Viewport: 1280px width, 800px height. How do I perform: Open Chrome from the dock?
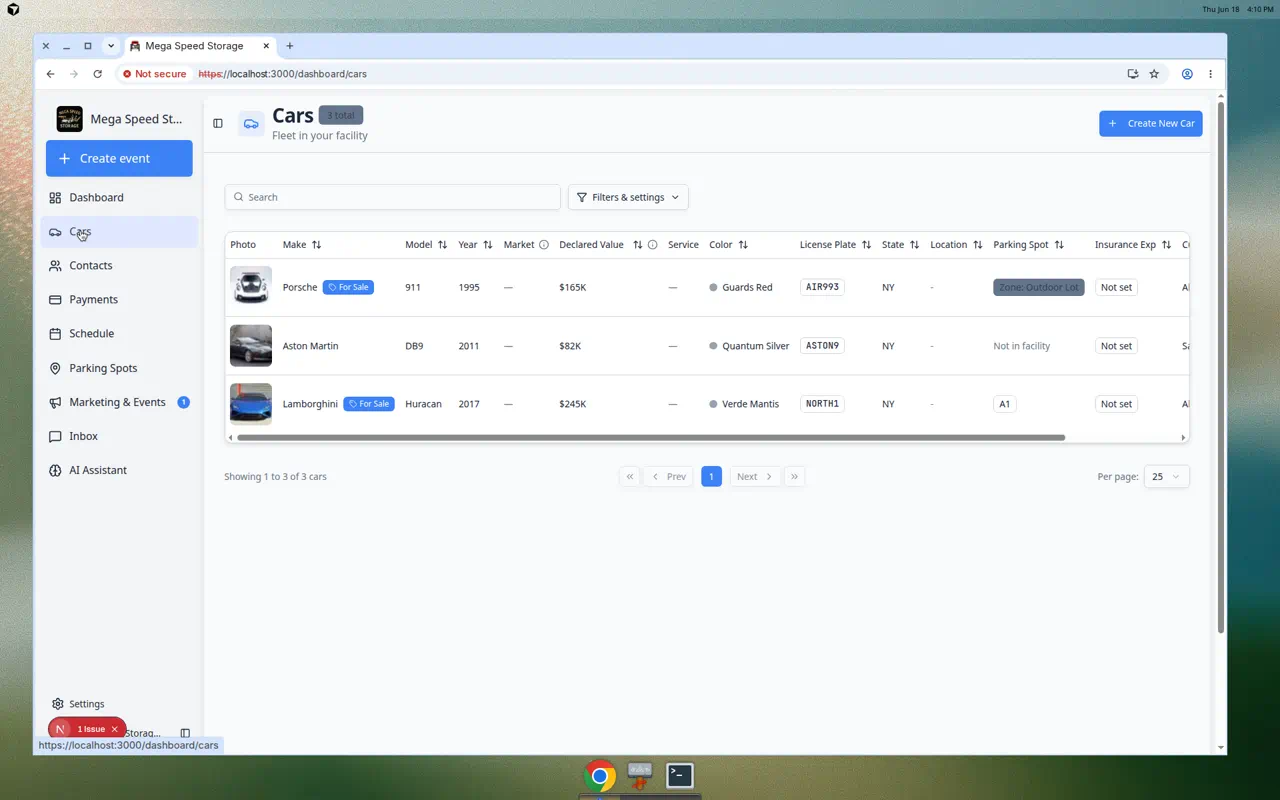click(x=600, y=776)
